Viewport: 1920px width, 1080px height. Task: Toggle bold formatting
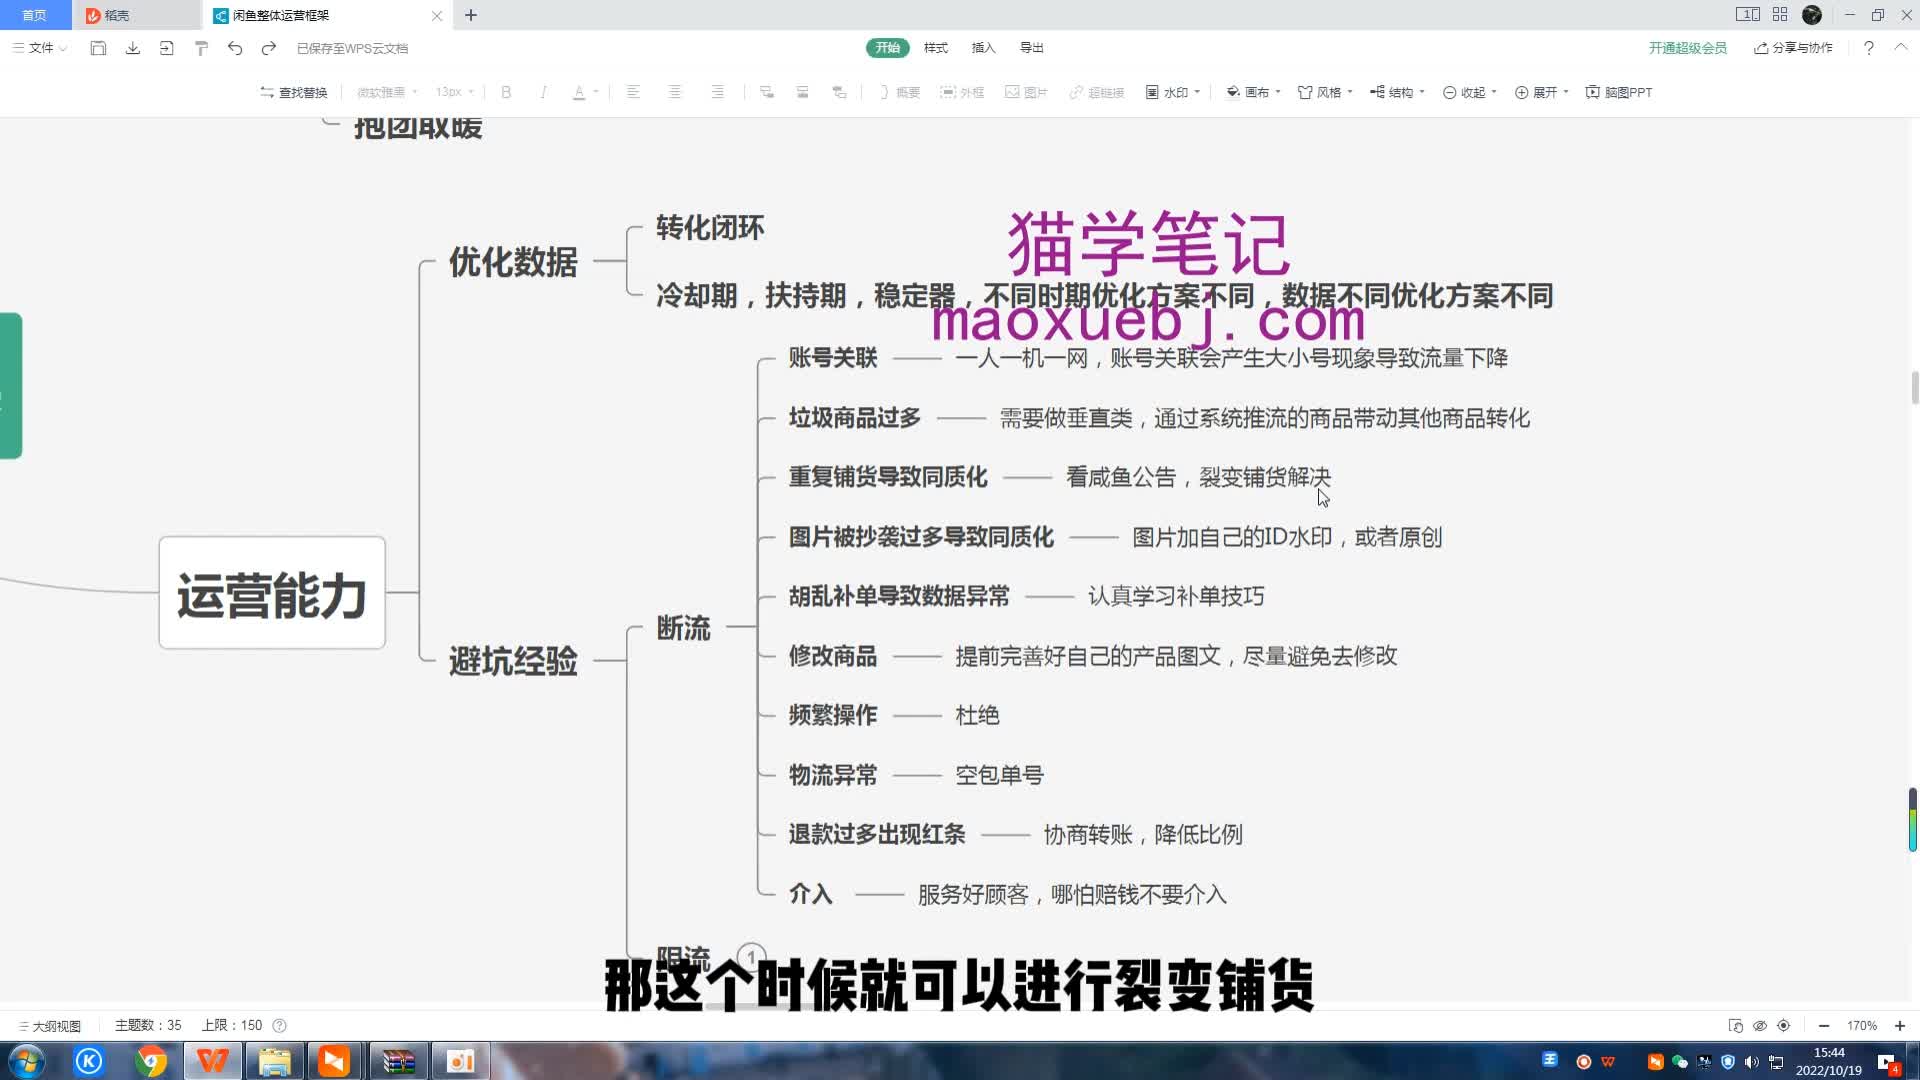[506, 91]
